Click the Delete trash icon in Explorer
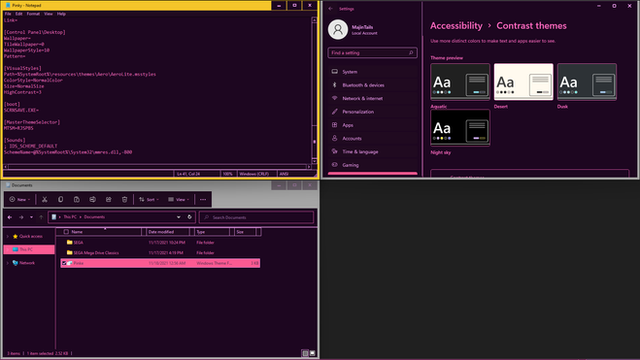Viewport: 640px width, 360px height. pyautogui.click(x=124, y=200)
